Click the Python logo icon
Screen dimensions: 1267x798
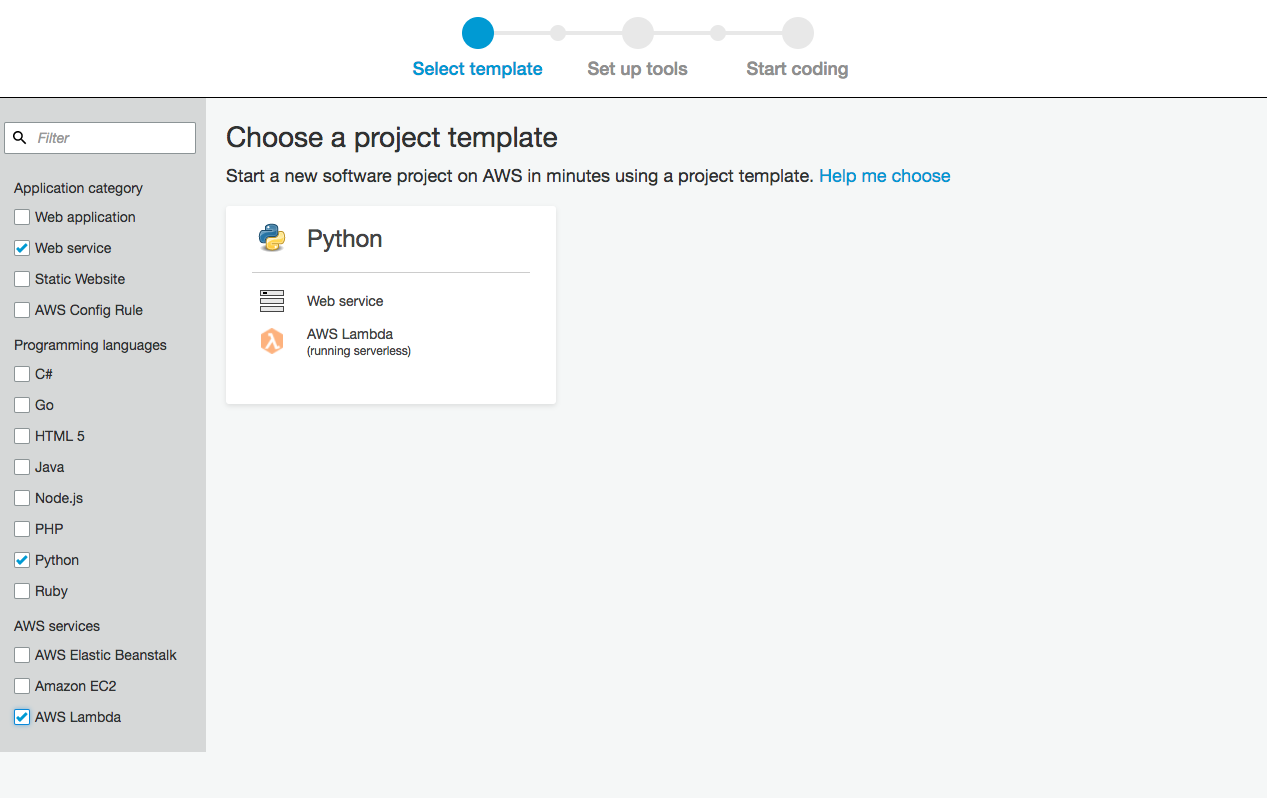click(271, 238)
